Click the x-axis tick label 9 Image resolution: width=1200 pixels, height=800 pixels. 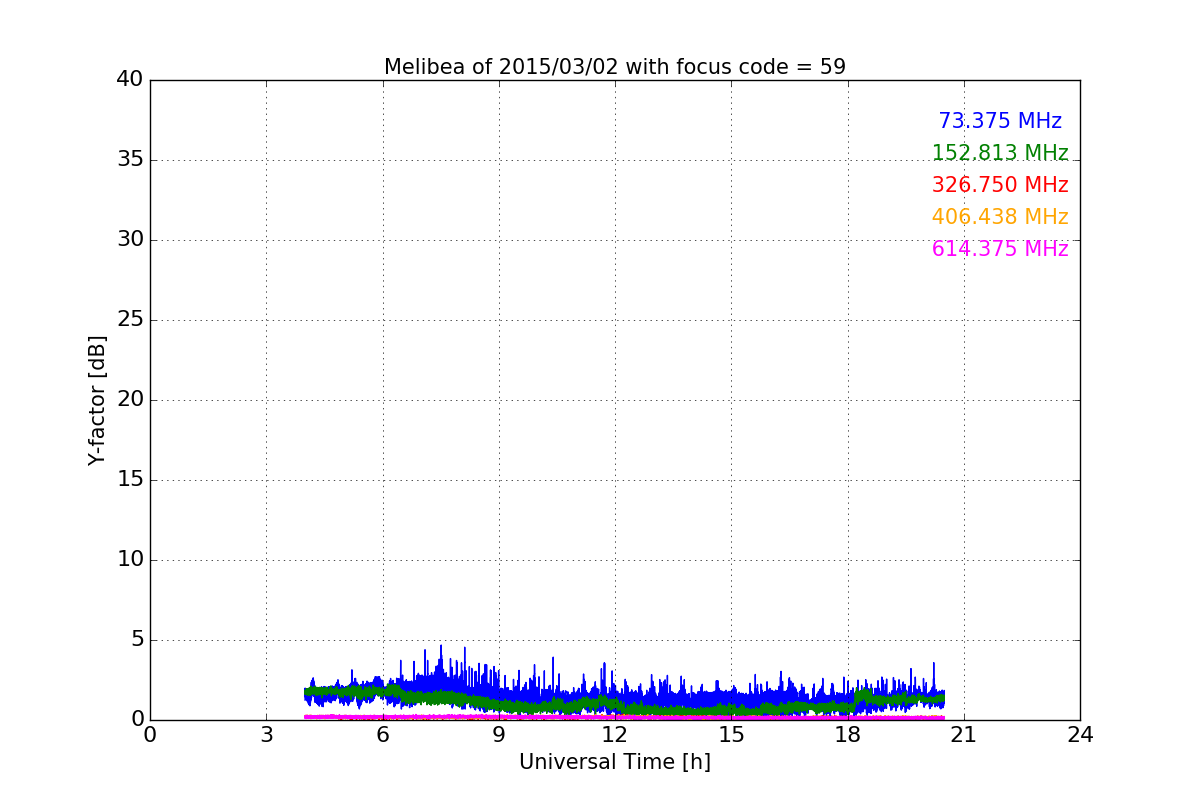499,734
